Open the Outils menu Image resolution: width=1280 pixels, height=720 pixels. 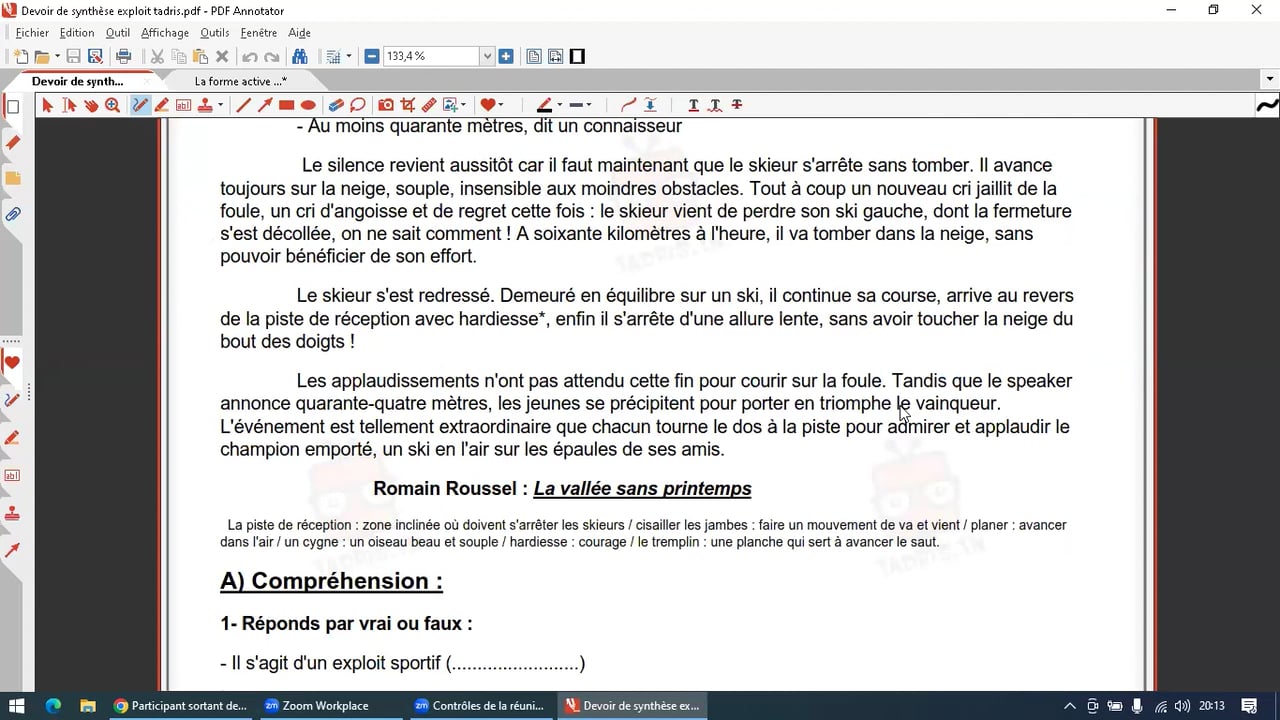(215, 33)
